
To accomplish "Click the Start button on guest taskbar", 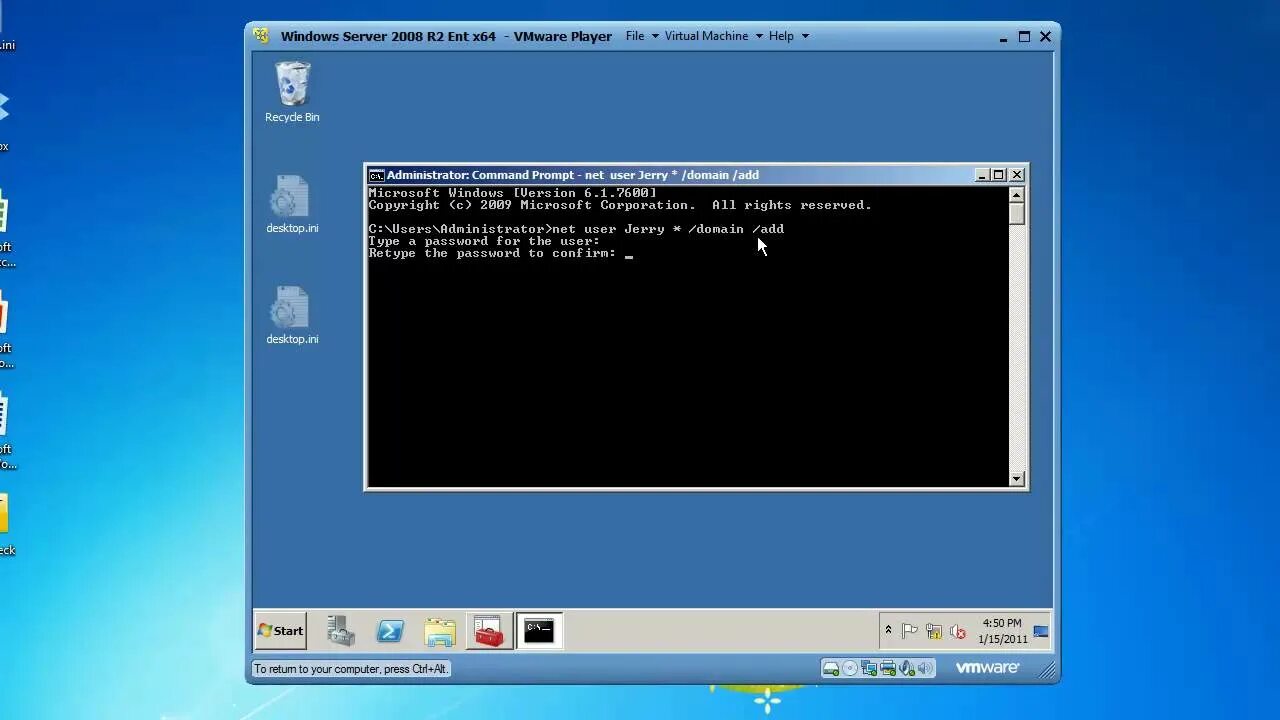I will (281, 631).
